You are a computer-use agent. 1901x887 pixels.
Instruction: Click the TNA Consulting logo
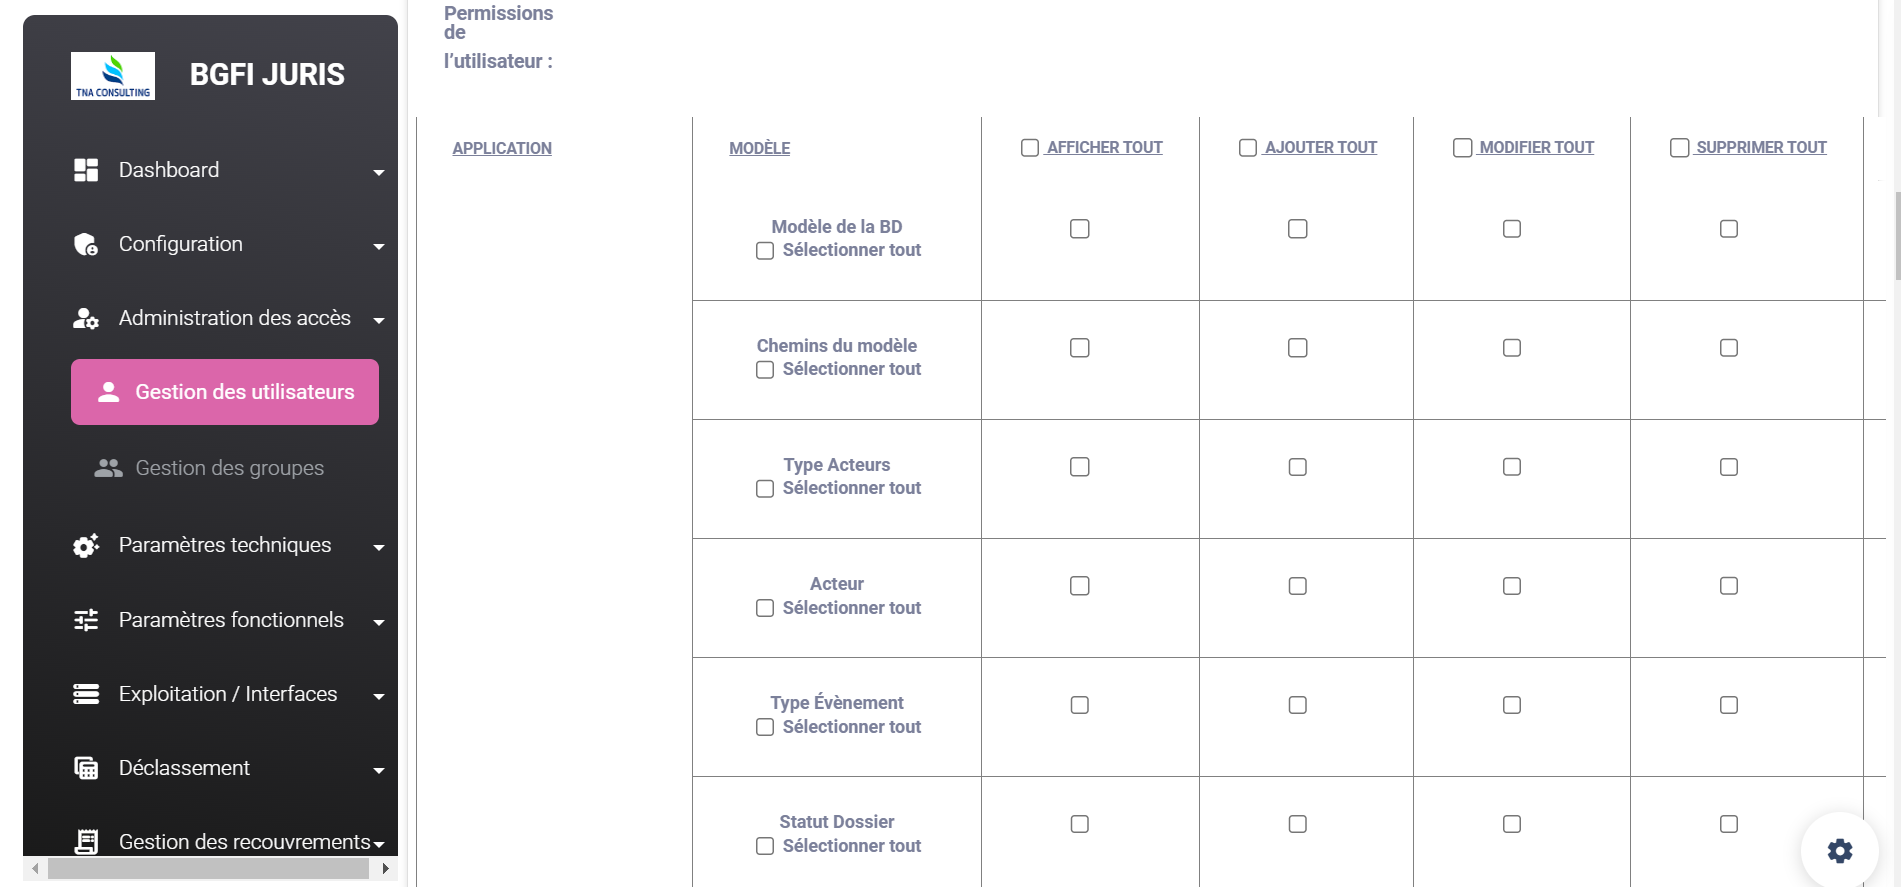click(x=113, y=76)
